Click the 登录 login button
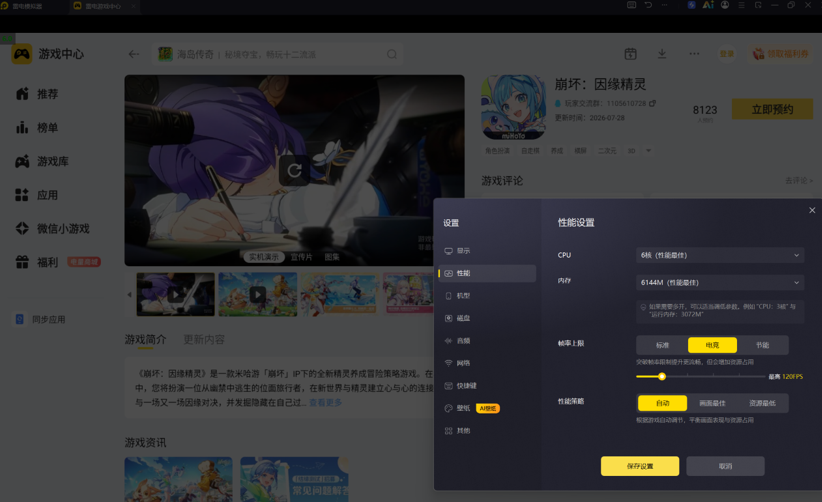 (x=727, y=53)
